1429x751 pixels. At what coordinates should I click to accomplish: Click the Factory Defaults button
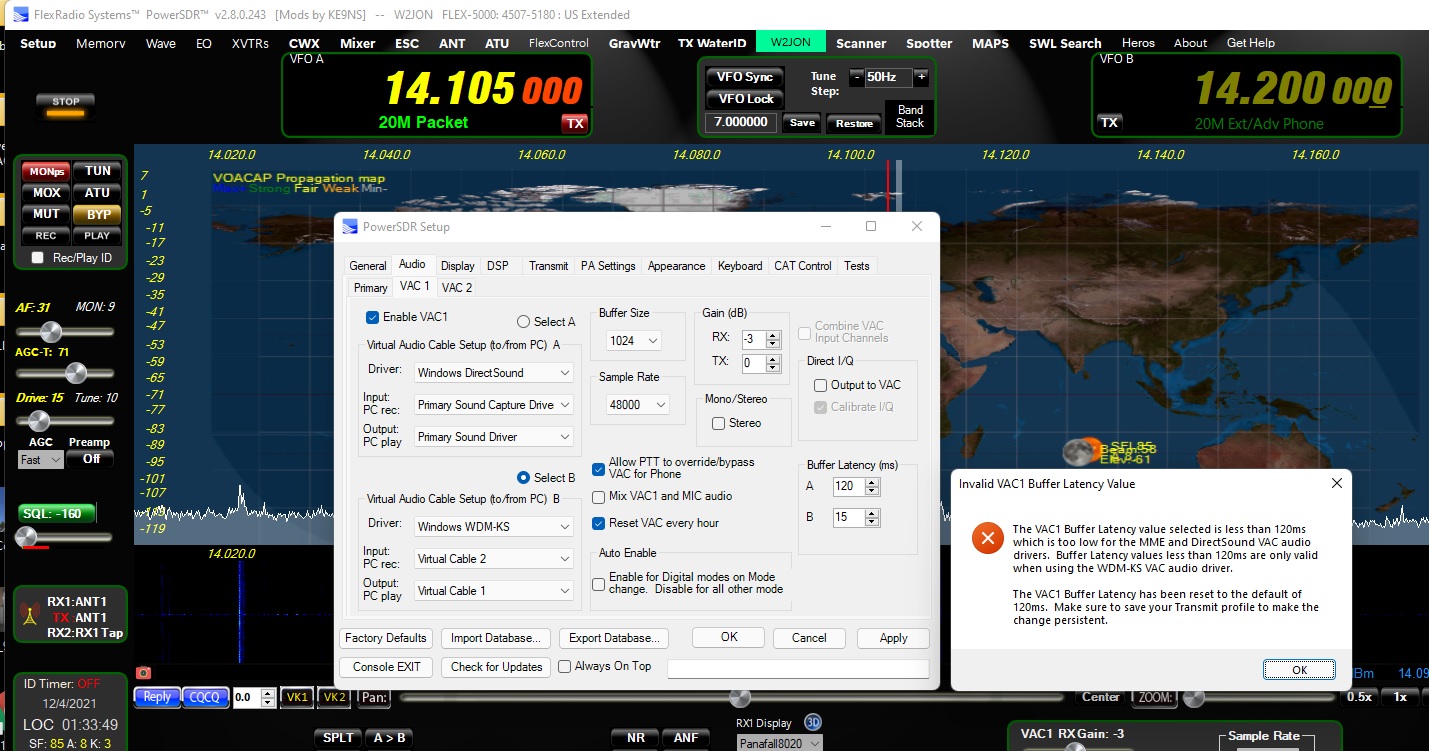(386, 638)
